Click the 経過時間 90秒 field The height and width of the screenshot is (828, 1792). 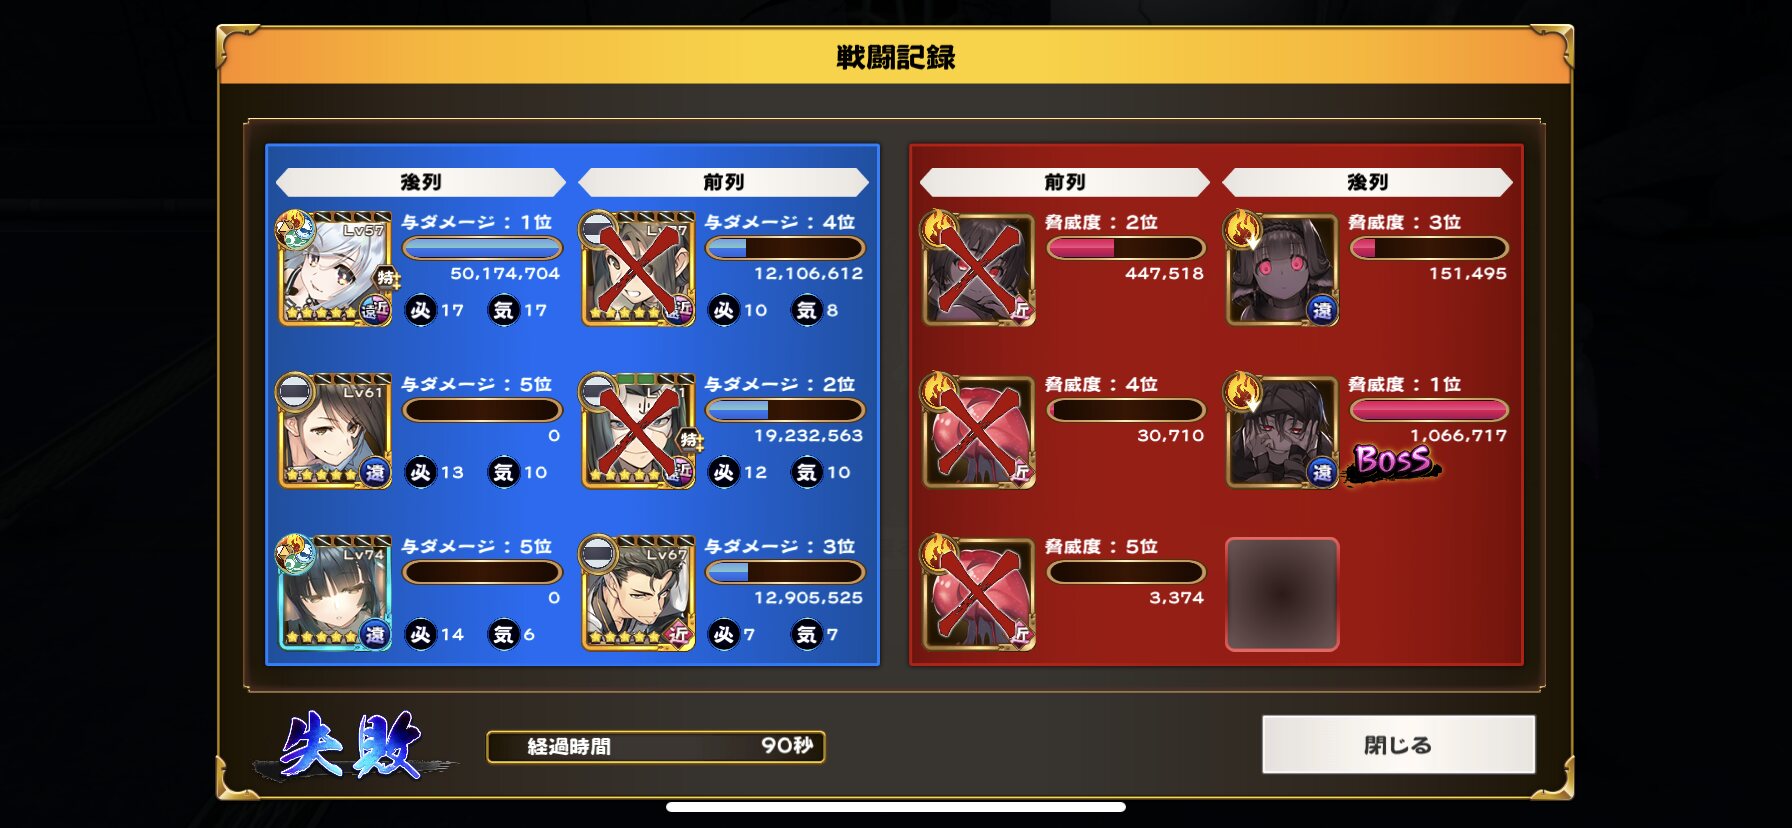656,746
